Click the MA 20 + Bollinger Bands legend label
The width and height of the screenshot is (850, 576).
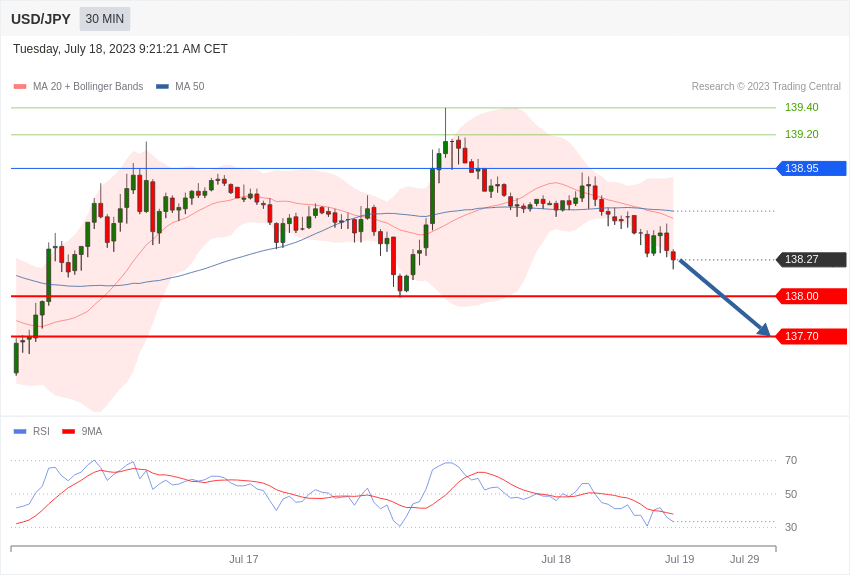88,86
